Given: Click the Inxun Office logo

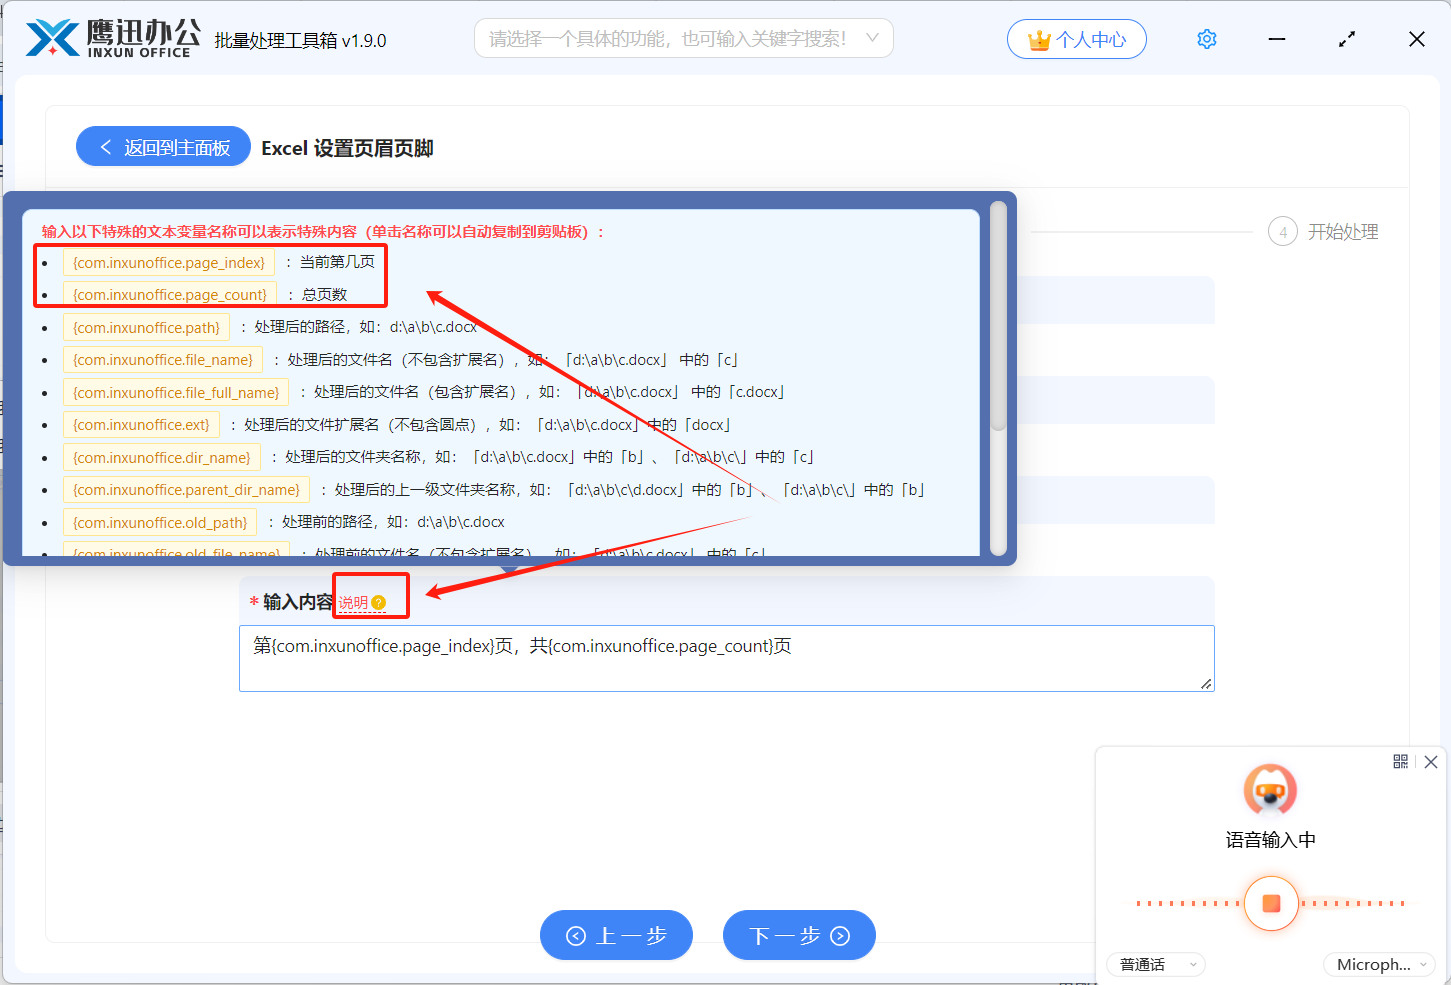Looking at the screenshot, I should coord(112,38).
